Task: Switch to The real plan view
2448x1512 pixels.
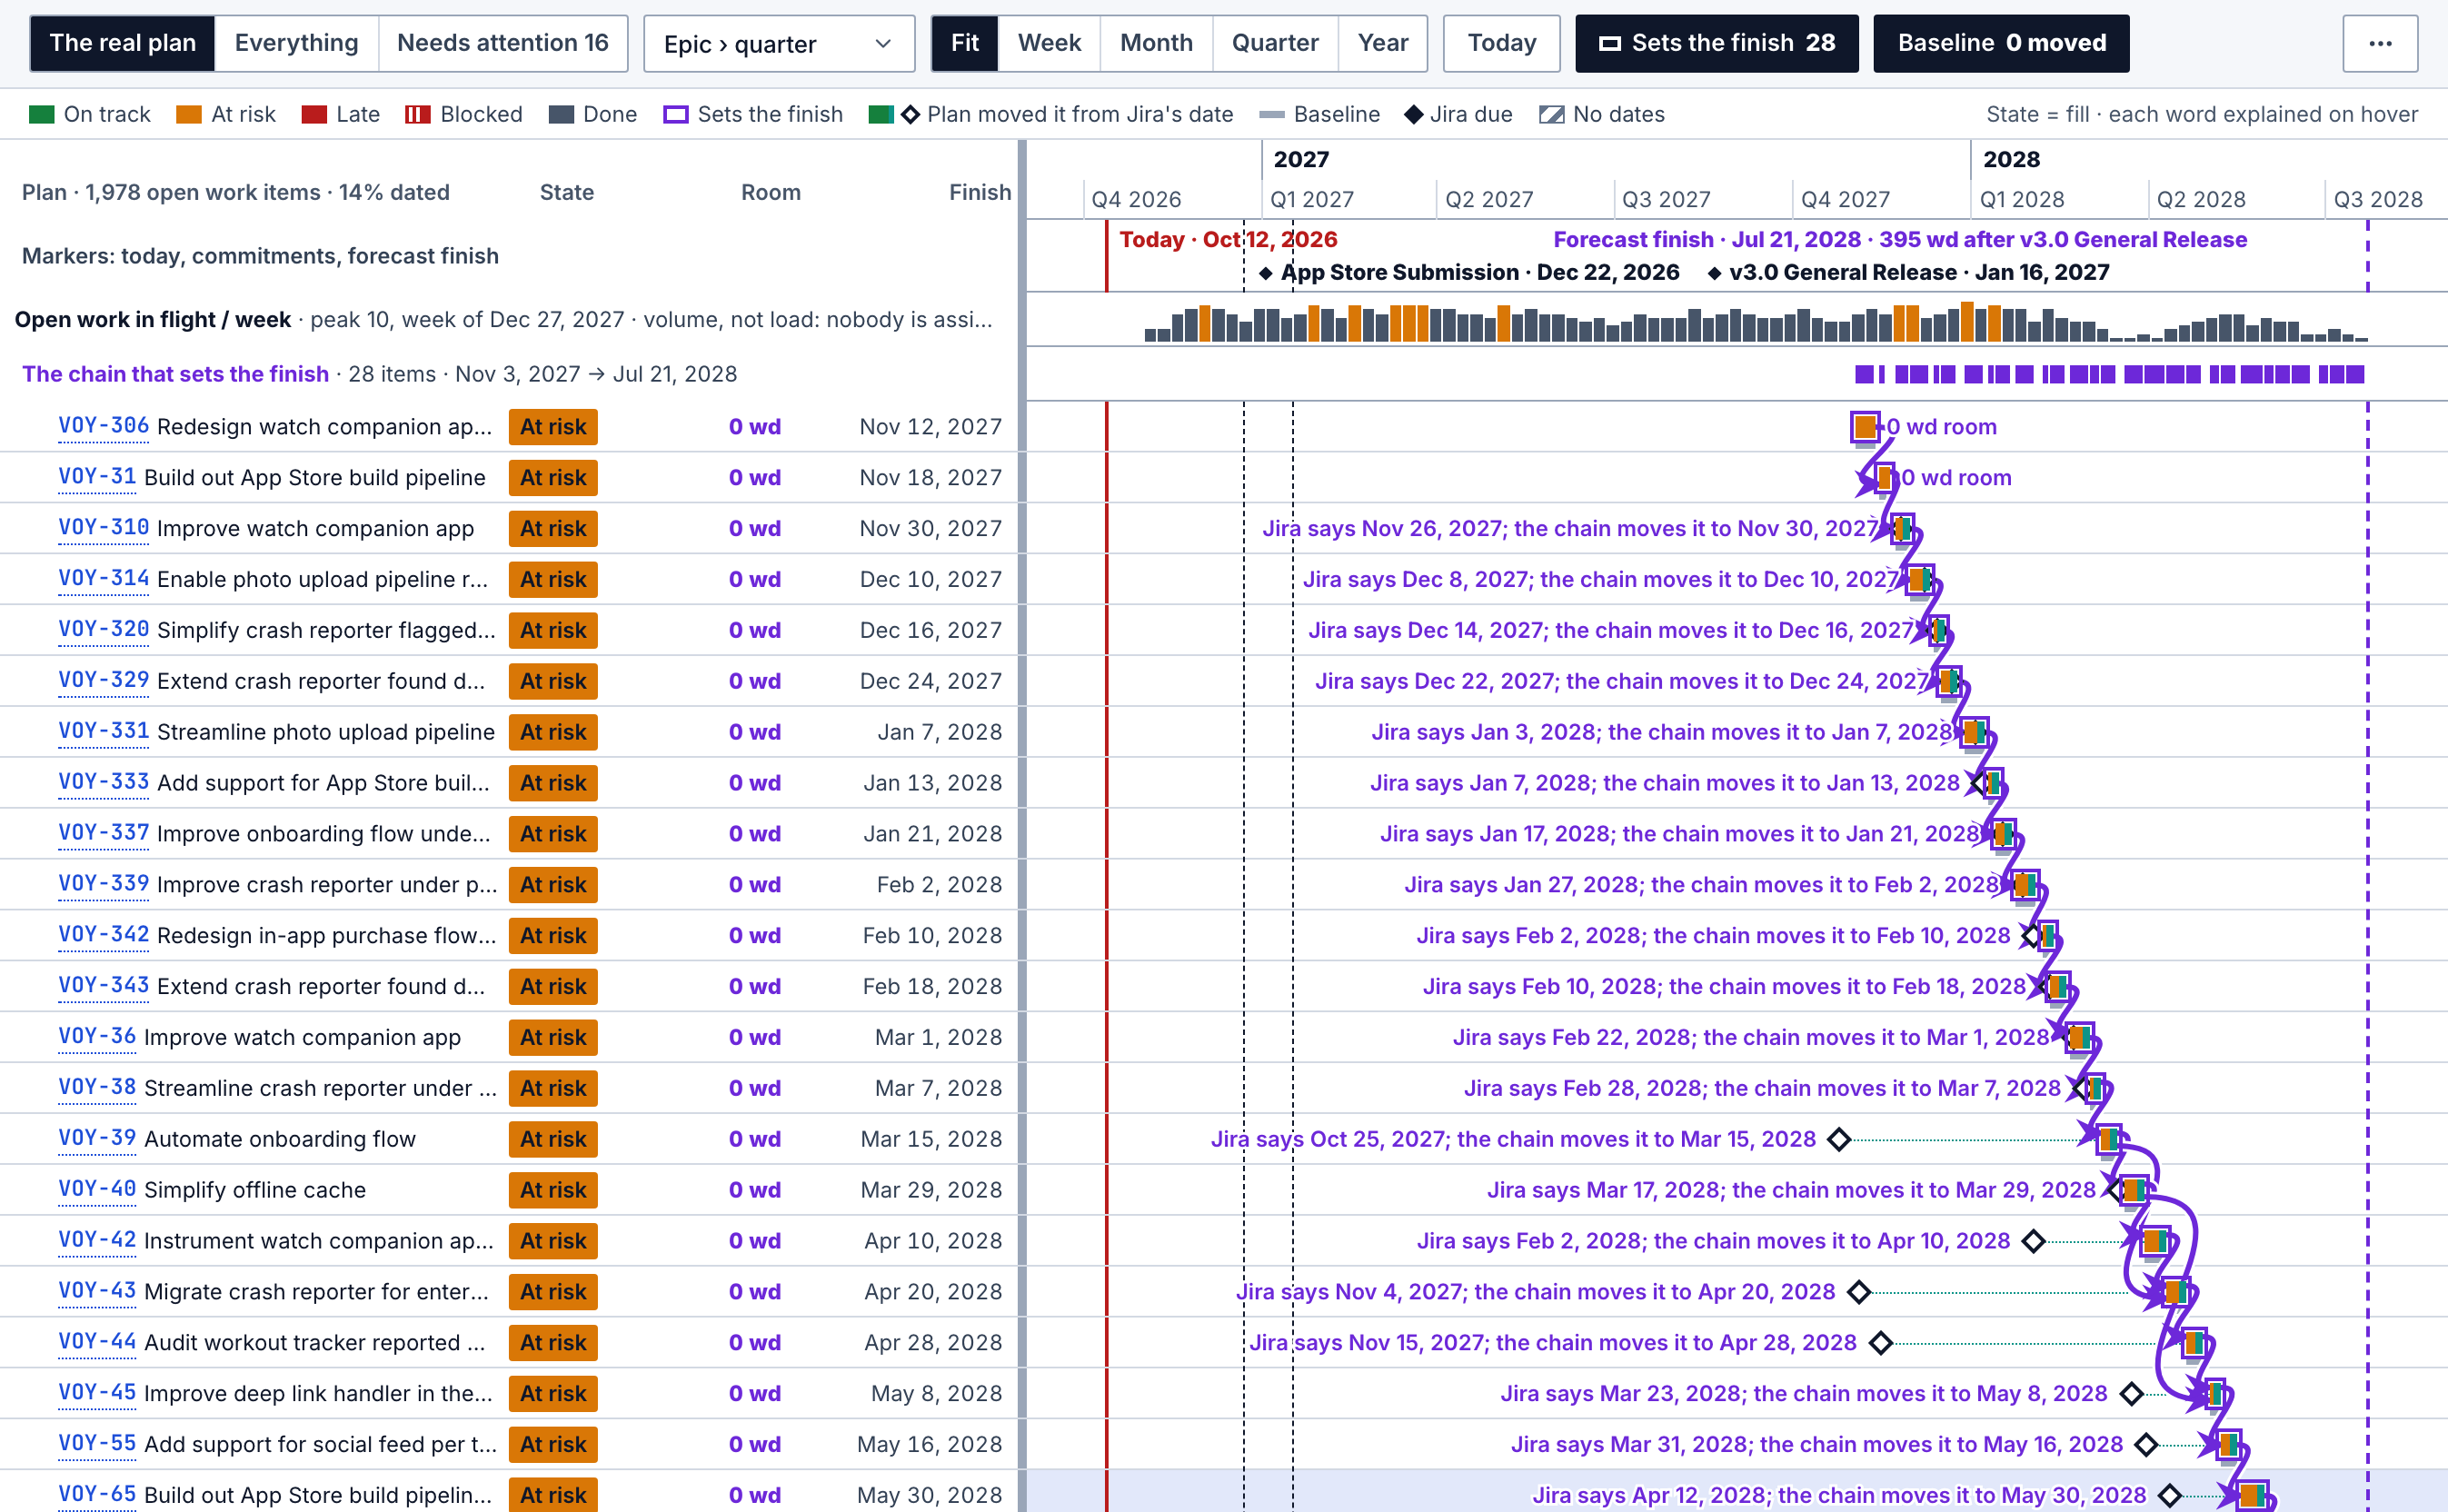Action: point(123,43)
